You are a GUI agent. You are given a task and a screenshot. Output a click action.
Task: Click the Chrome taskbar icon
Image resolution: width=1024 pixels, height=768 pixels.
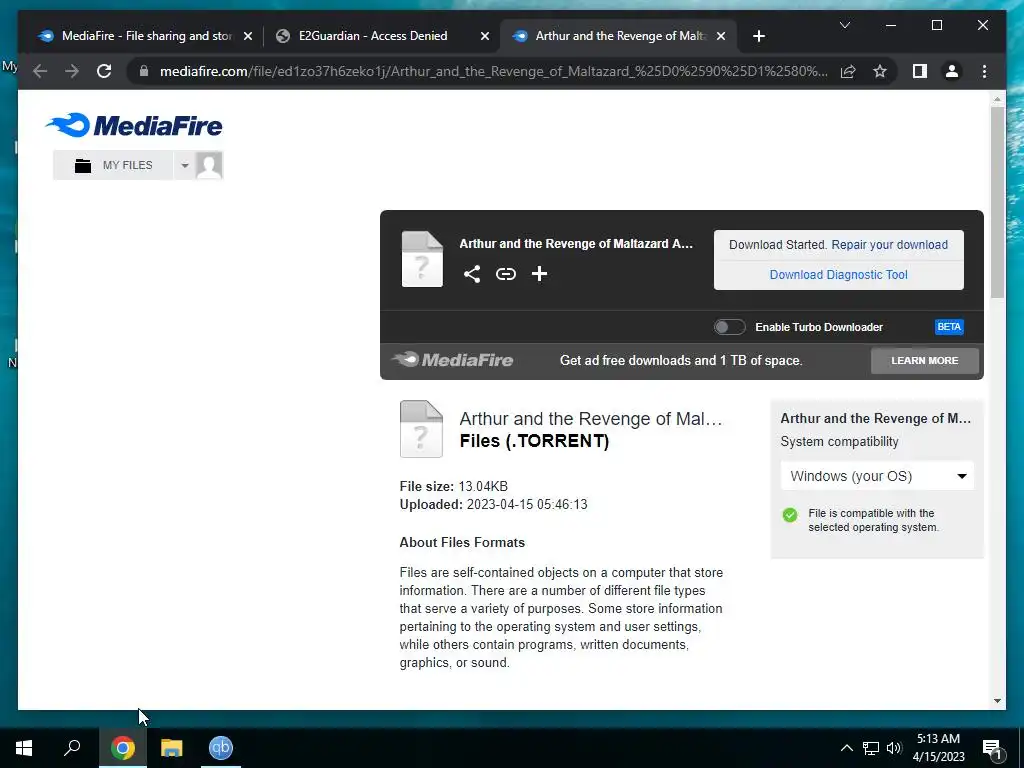coord(123,748)
